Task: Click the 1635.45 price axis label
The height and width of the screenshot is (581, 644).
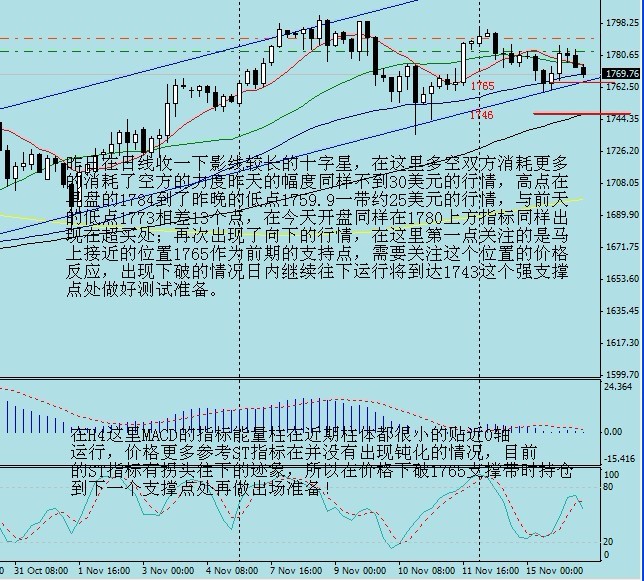Action: click(622, 310)
